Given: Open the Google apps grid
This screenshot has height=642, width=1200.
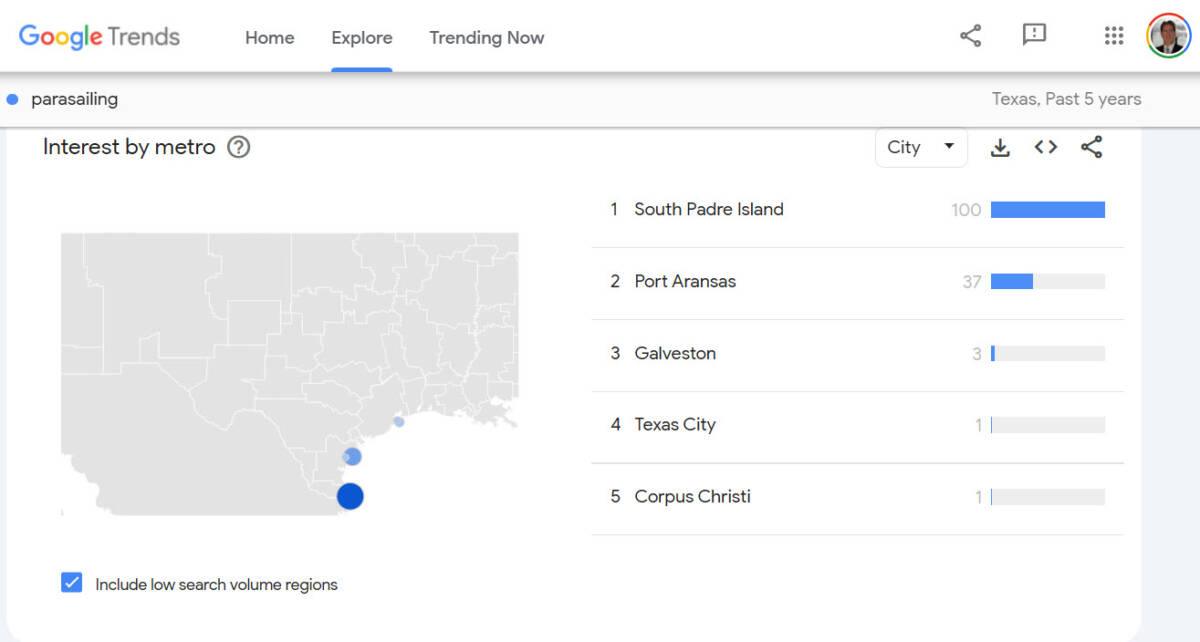Looking at the screenshot, I should (x=1114, y=37).
